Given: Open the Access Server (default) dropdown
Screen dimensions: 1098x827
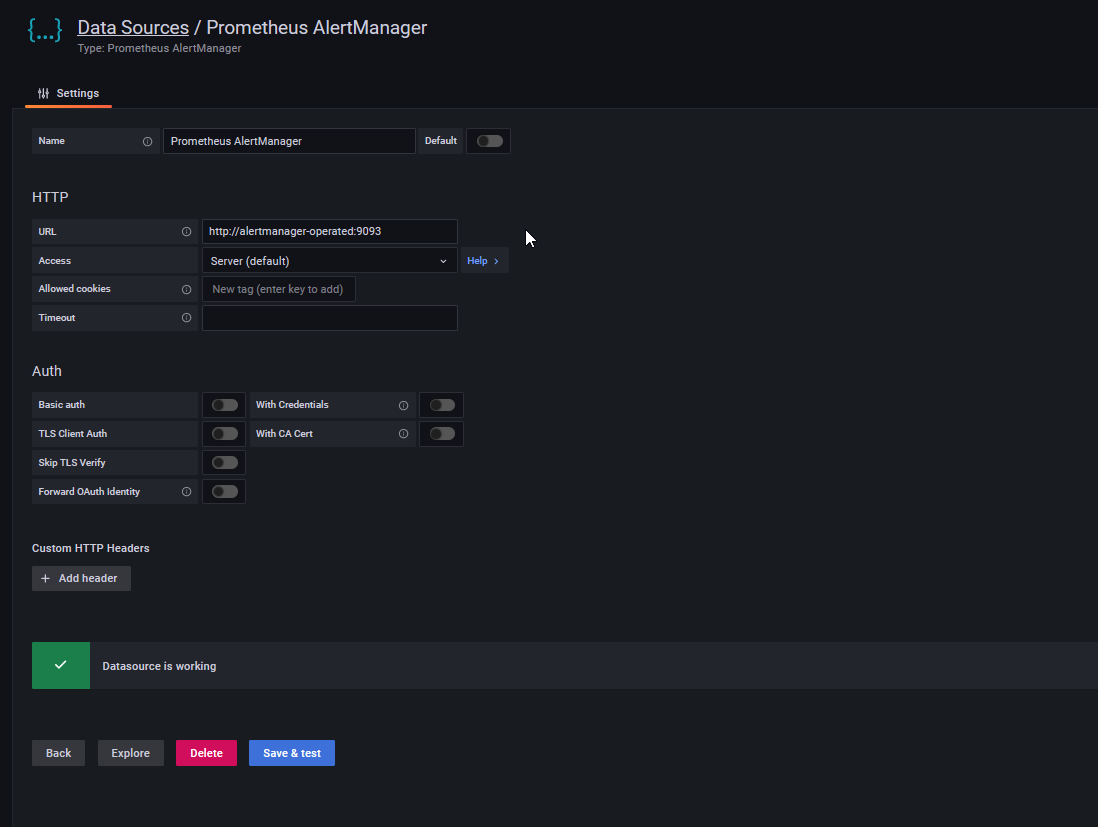Looking at the screenshot, I should click(x=330, y=261).
